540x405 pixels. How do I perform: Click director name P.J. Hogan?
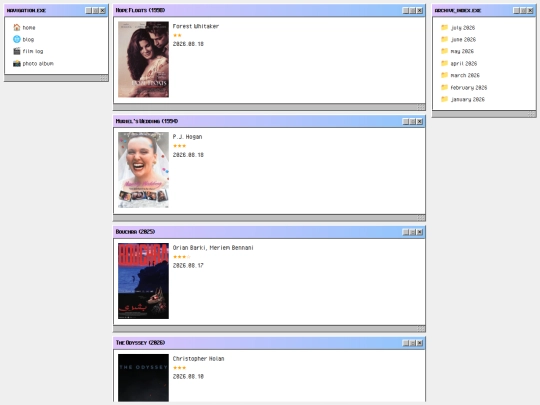[x=187, y=137]
